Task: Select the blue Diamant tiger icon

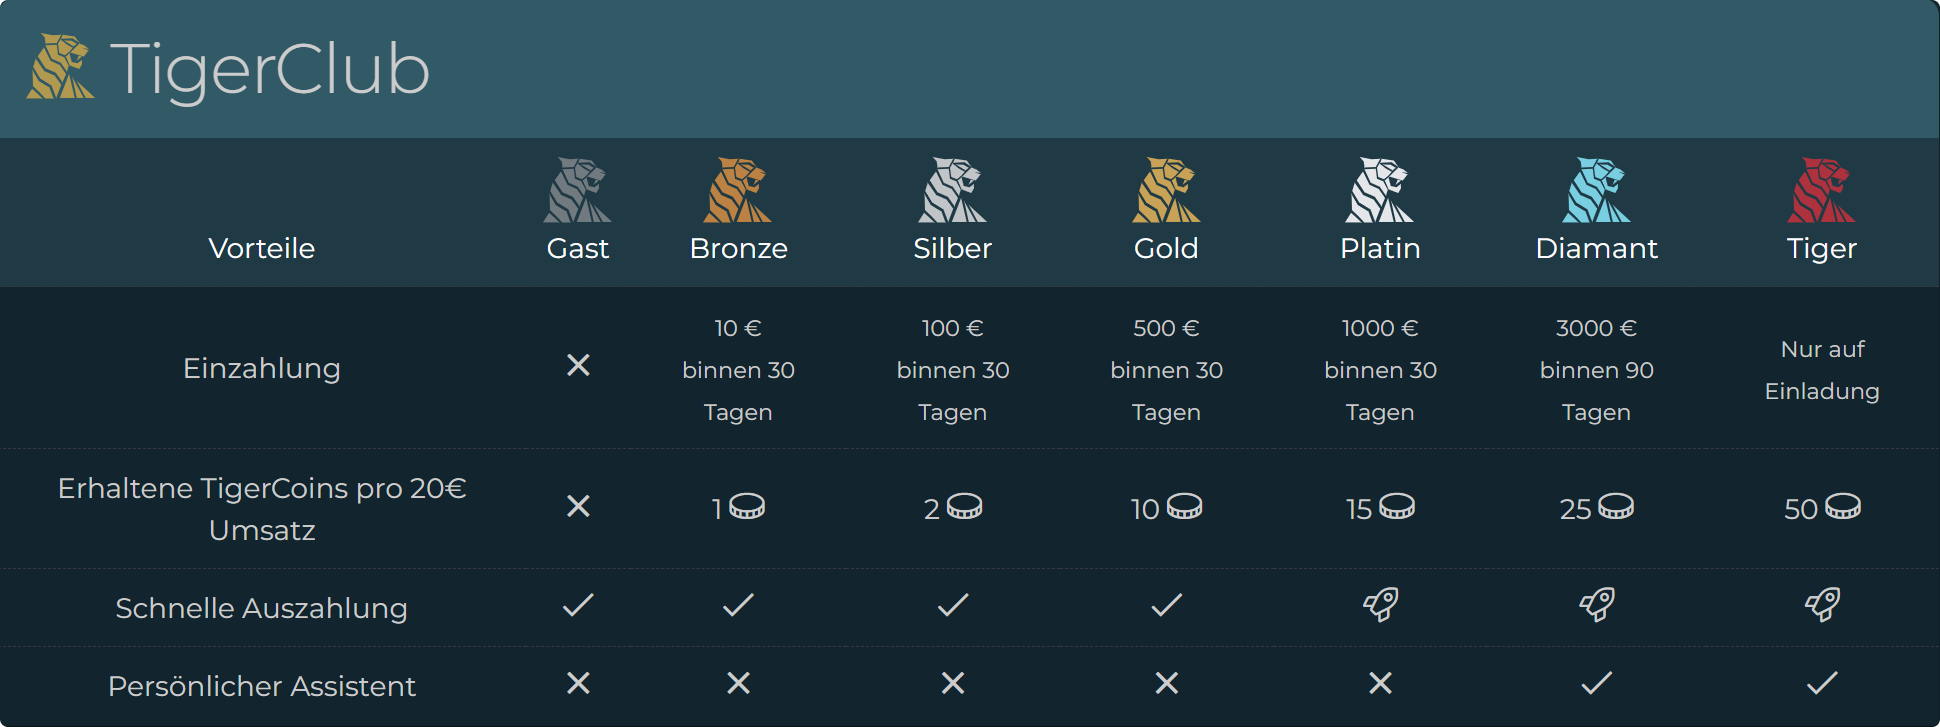Action: point(1596,190)
